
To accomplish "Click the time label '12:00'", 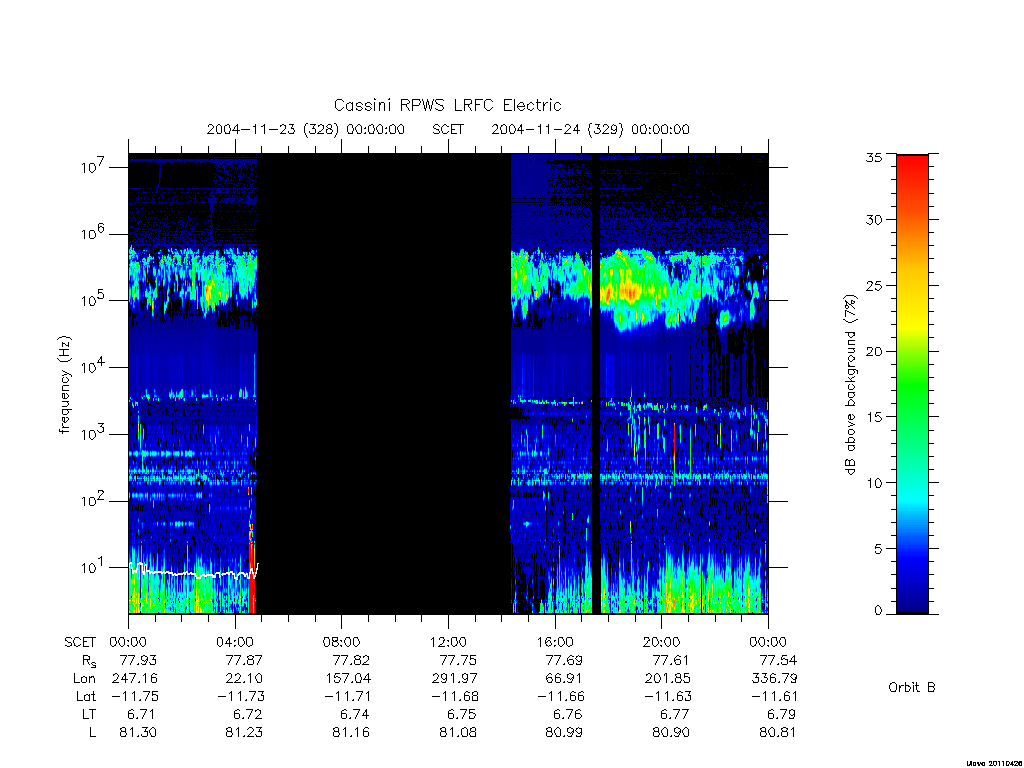I will tap(448, 642).
